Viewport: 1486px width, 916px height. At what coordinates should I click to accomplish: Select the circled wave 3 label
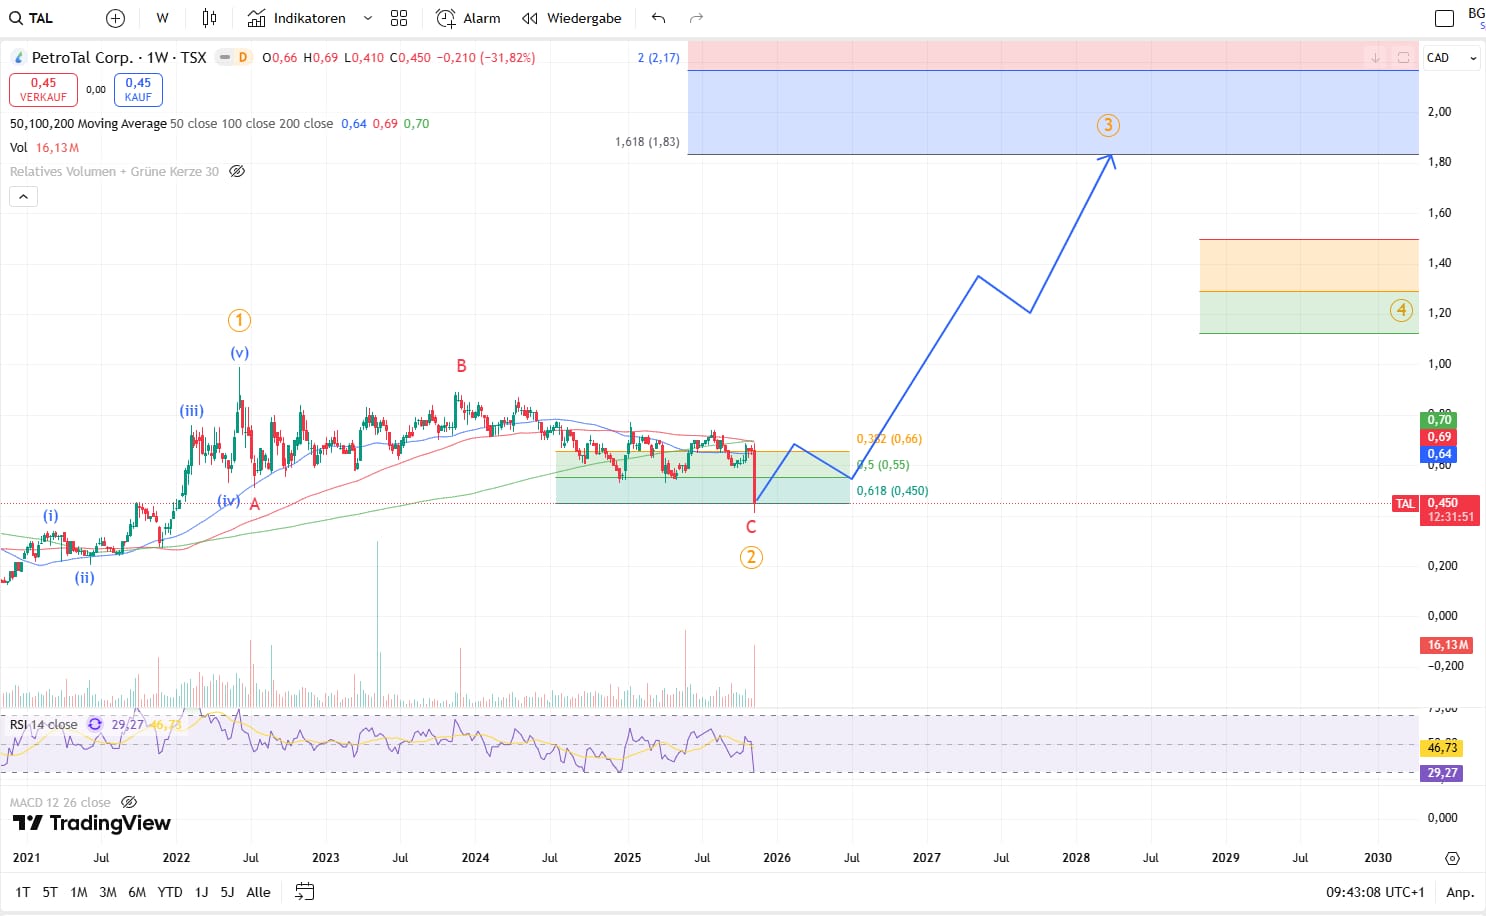1107,125
